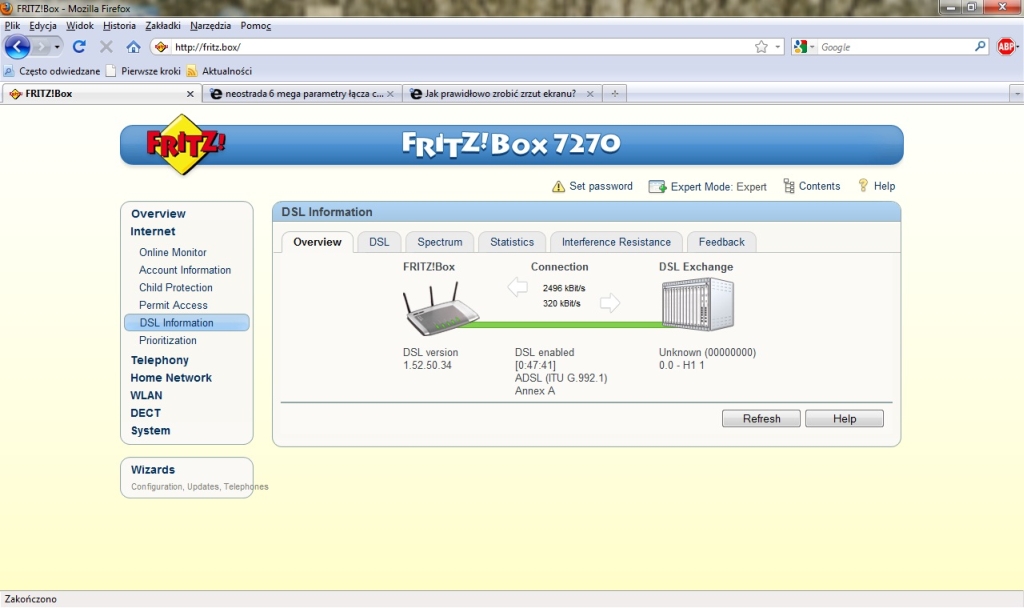The width and height of the screenshot is (1024, 608).
Task: Reload the page with the refresh icon
Action: (79, 46)
